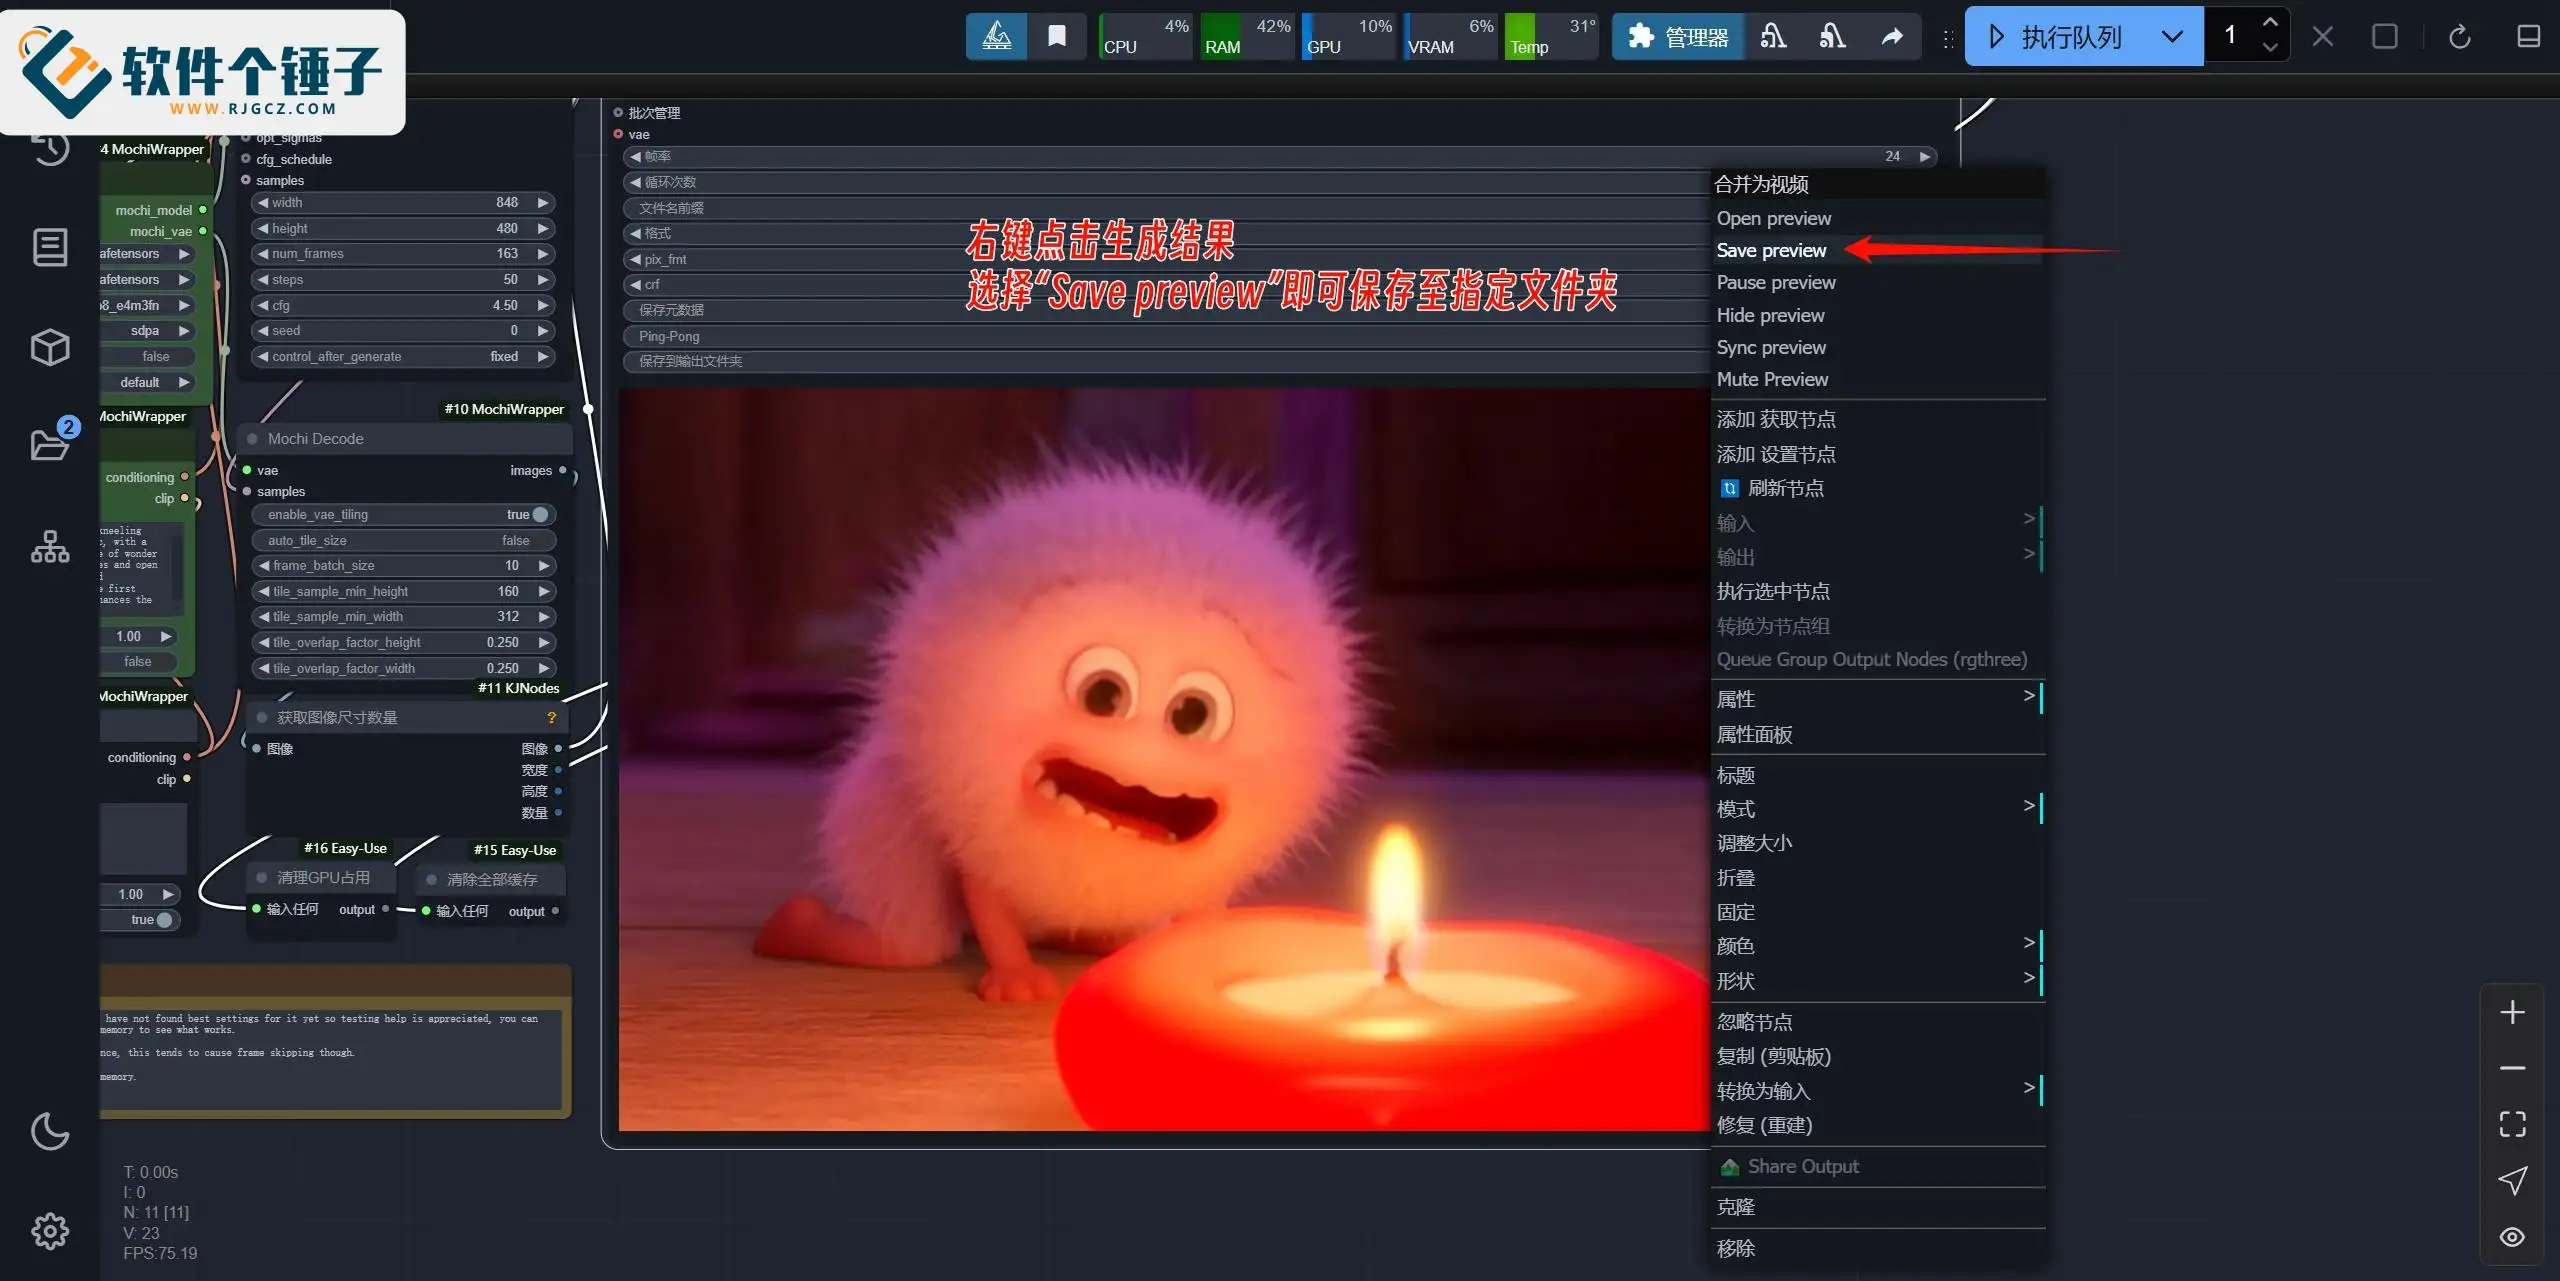
Task: Click the bookmark icon in top toolbar
Action: pos(1056,37)
